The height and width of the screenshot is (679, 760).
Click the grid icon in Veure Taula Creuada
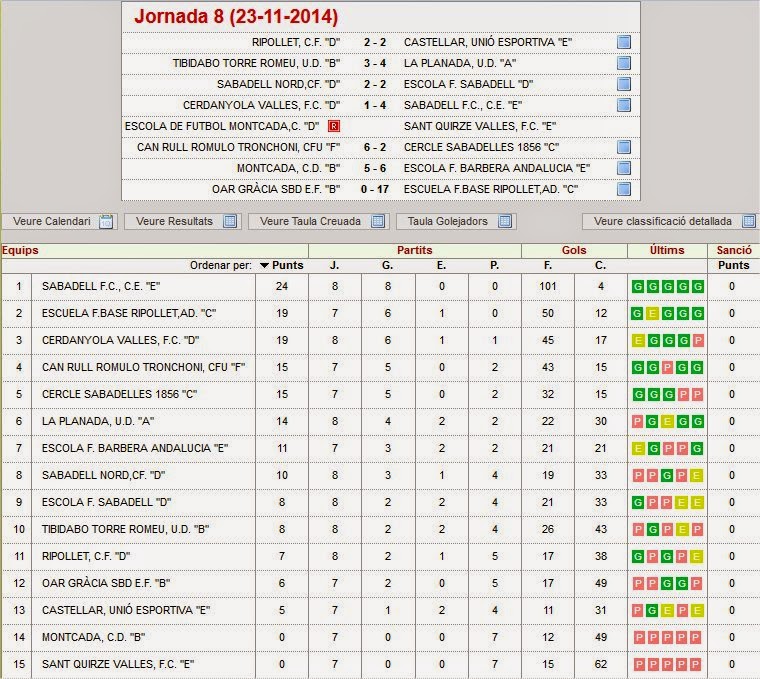point(378,221)
